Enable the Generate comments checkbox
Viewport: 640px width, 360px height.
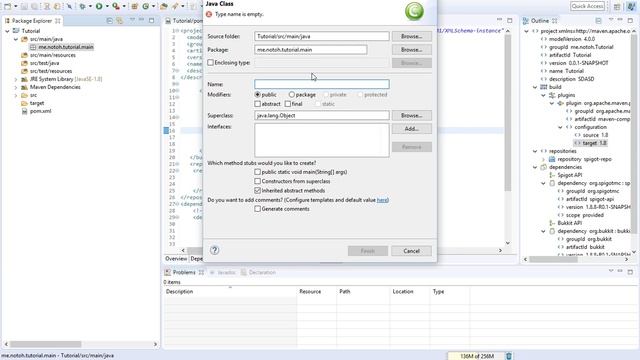pos(258,209)
